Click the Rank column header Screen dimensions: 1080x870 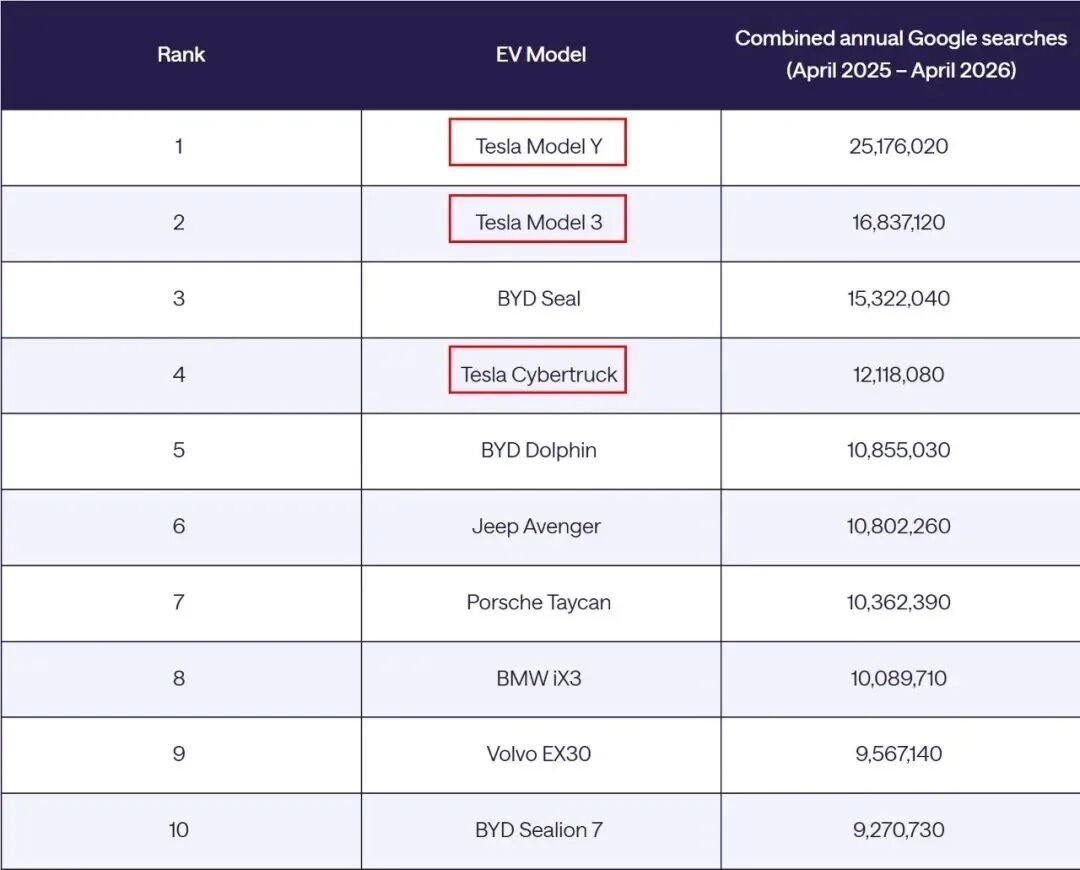181,54
